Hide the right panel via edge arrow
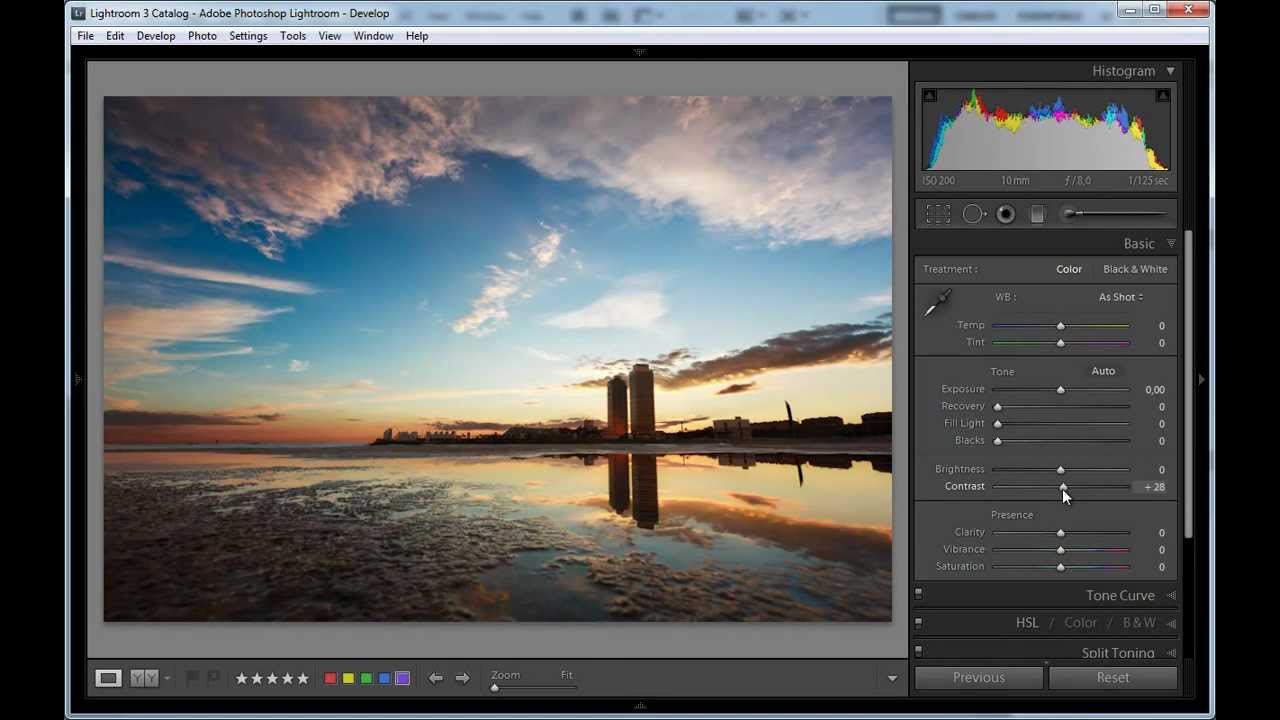The height and width of the screenshot is (720, 1280). 1201,379
